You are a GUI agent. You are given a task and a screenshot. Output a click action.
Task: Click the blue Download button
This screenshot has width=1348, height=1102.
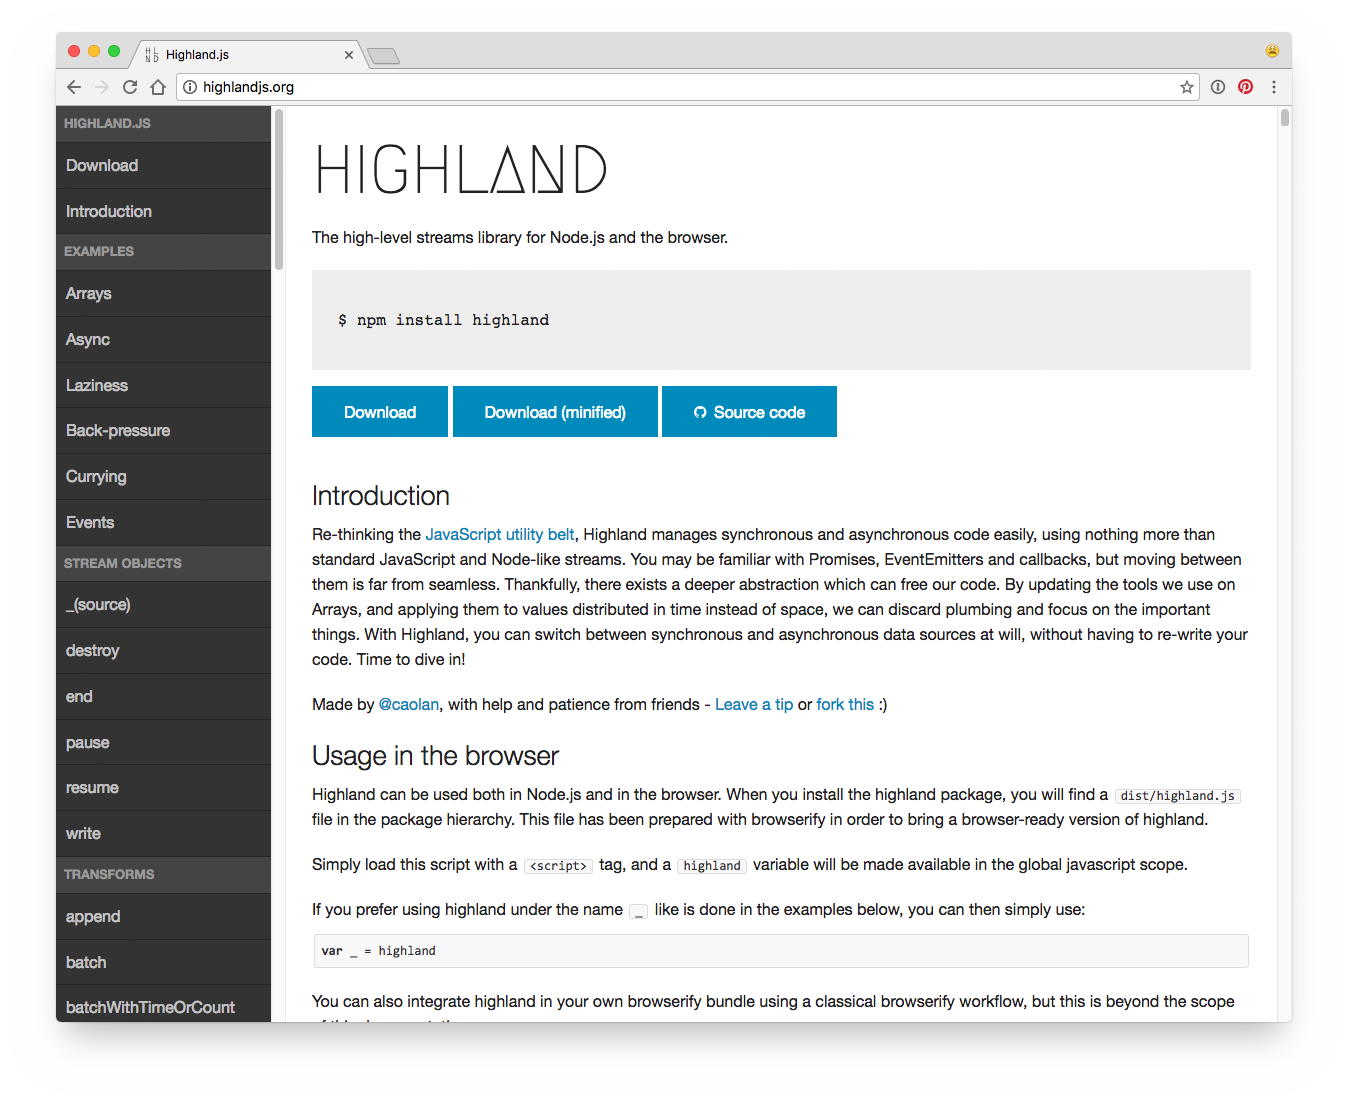pyautogui.click(x=380, y=412)
